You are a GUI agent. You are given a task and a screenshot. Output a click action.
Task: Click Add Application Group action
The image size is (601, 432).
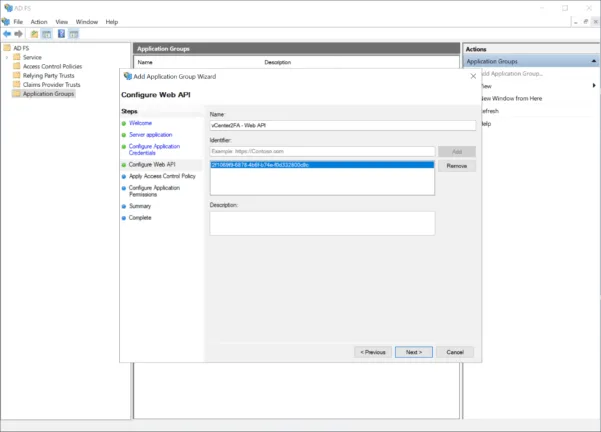point(511,74)
